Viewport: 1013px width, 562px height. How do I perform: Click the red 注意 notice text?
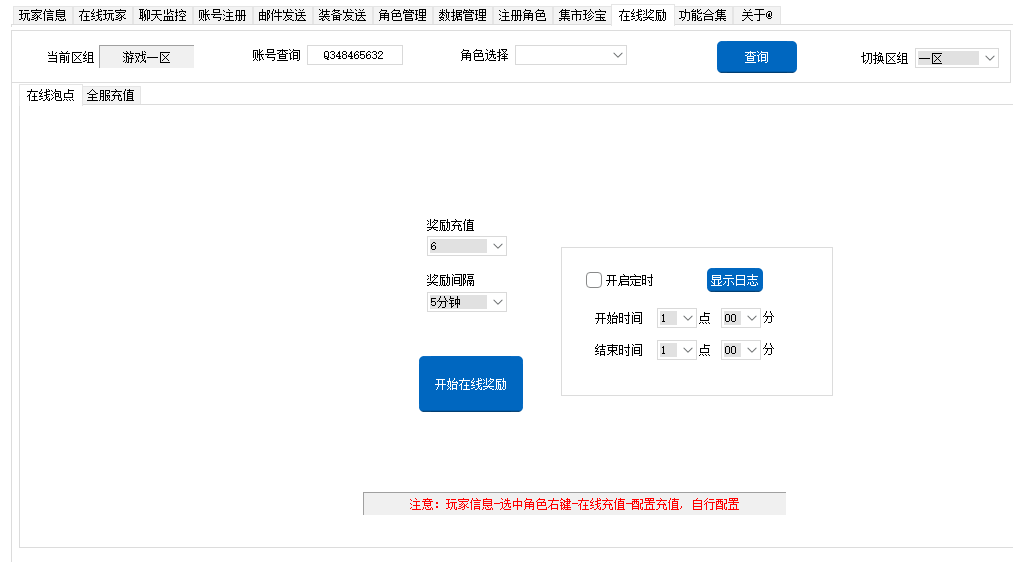[574, 505]
